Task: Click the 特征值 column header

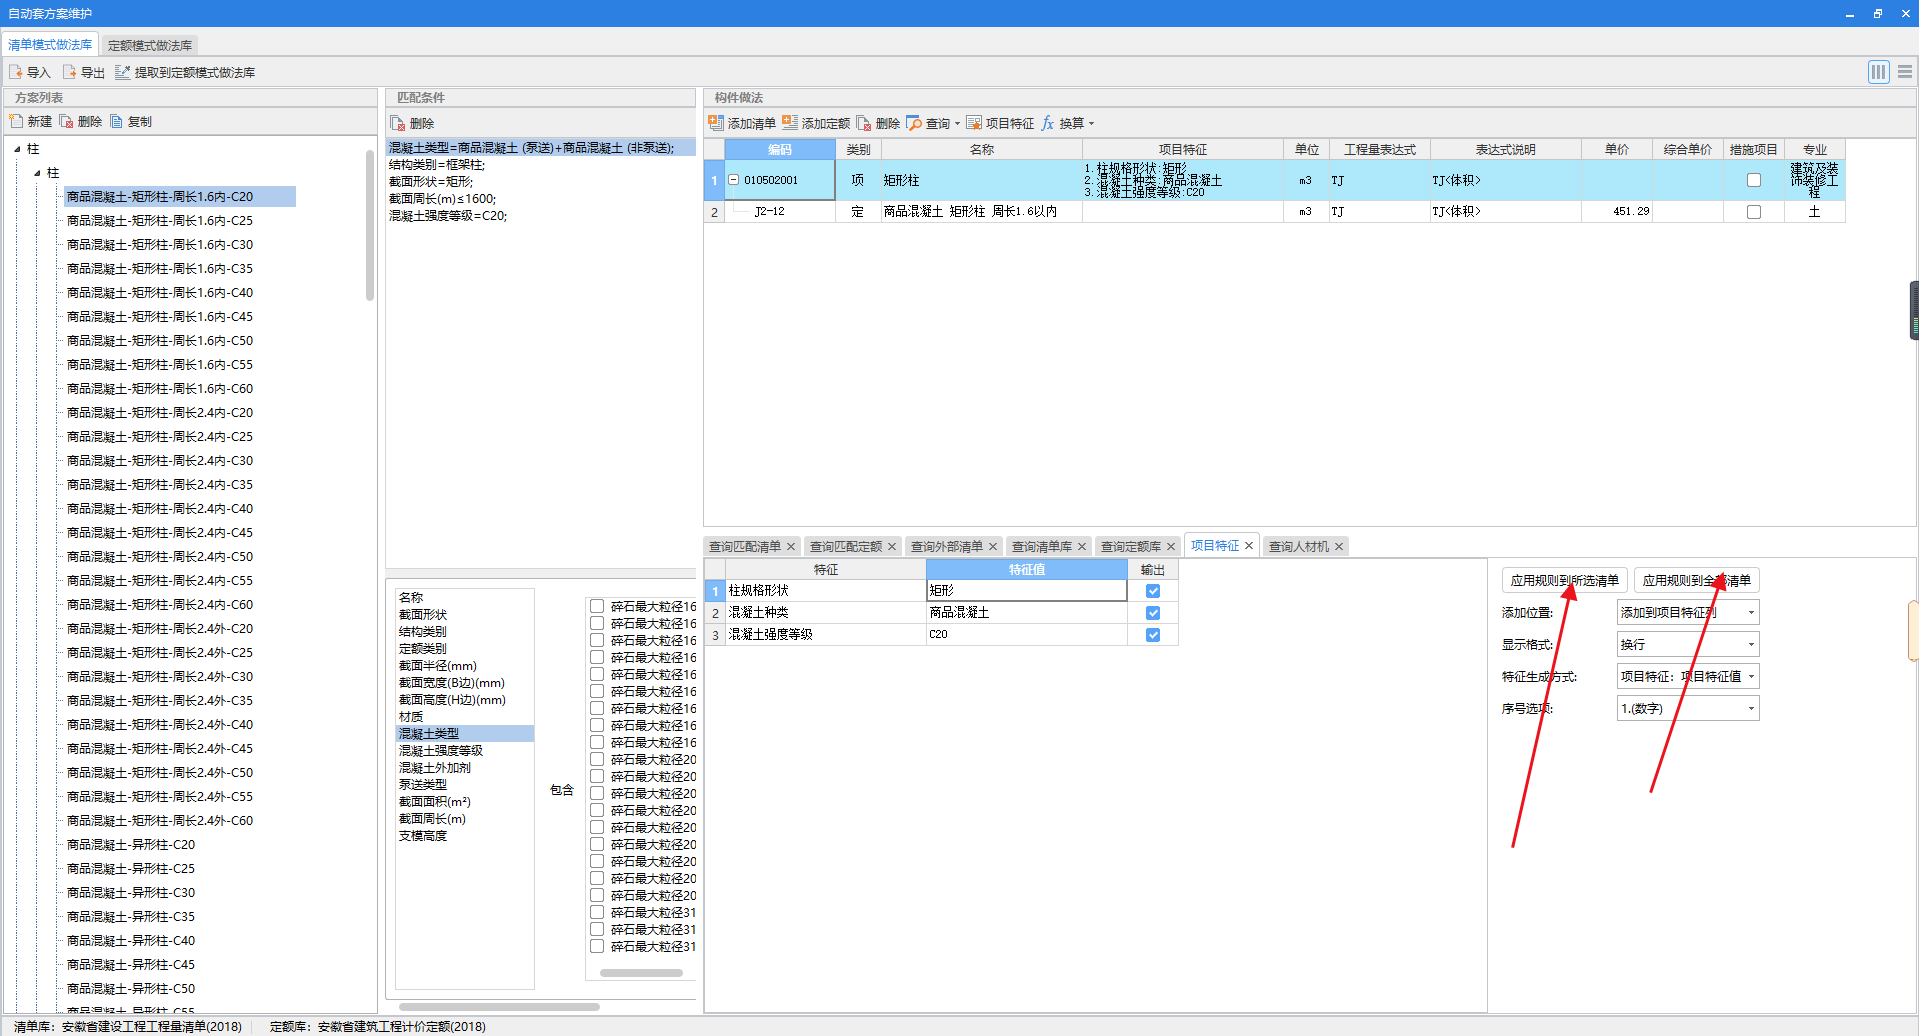Action: 1027,569
